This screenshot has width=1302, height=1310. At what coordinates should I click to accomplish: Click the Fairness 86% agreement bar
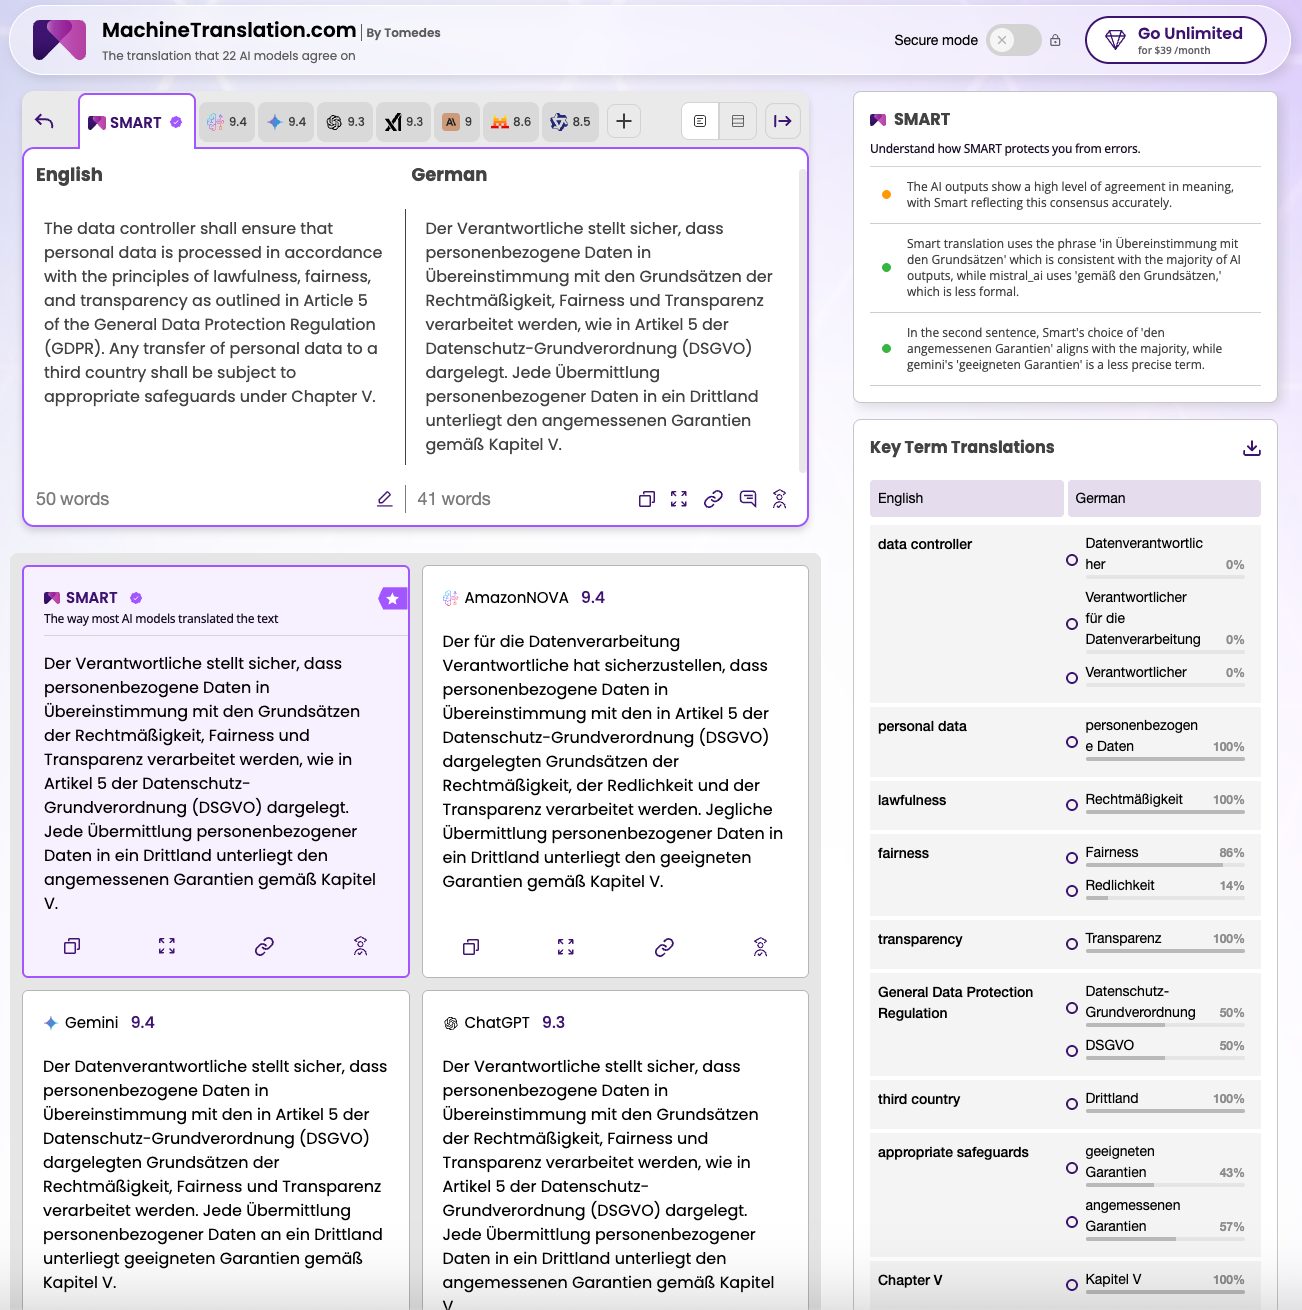tap(1164, 865)
